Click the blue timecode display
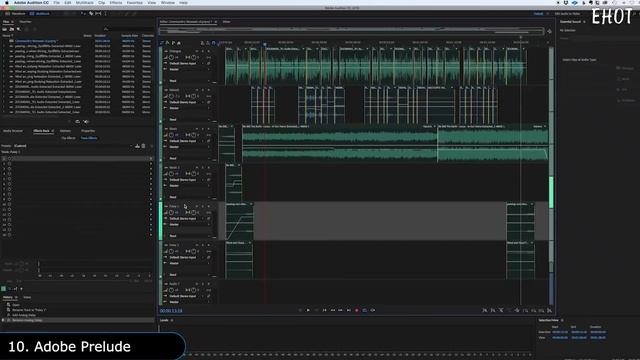 tap(171, 311)
